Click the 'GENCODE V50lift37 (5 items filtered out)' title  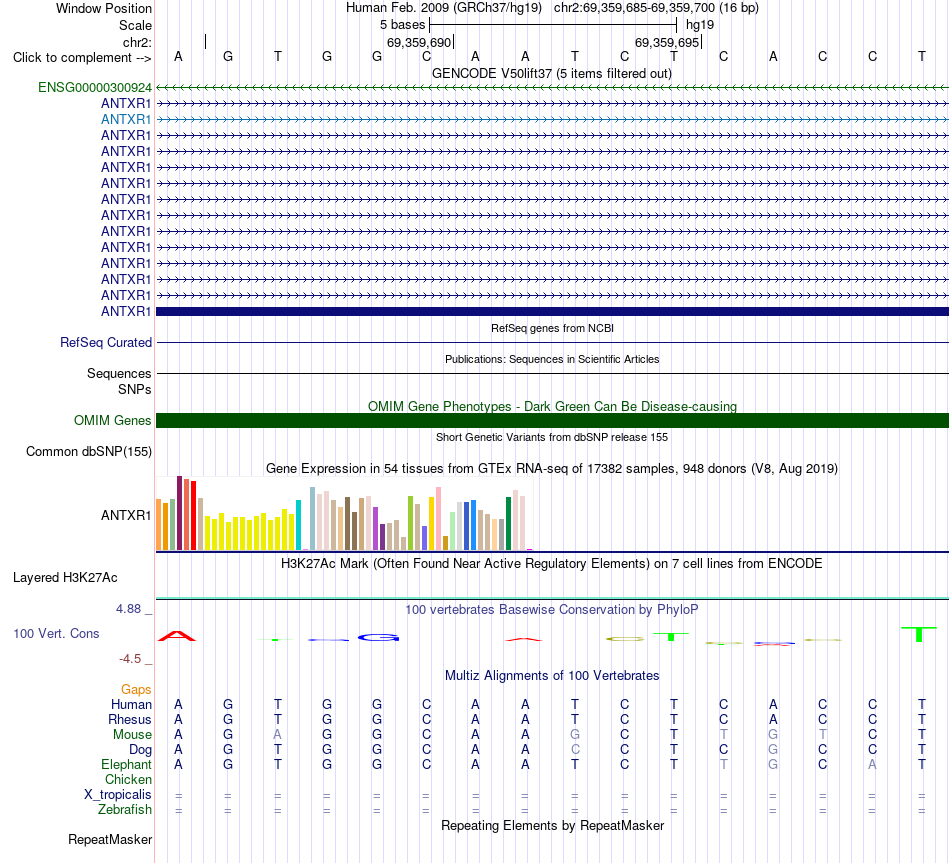pos(551,74)
